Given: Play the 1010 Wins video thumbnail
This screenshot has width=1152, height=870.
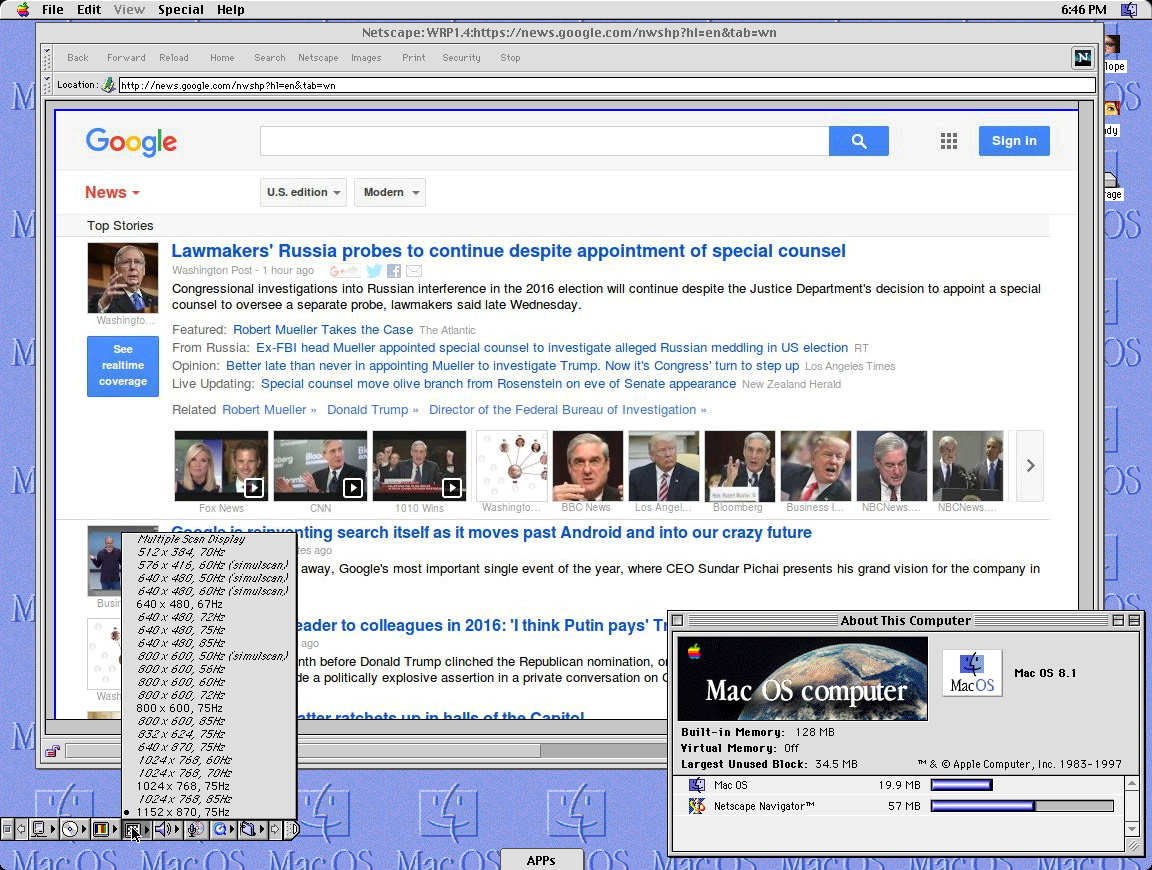Looking at the screenshot, I should [420, 466].
